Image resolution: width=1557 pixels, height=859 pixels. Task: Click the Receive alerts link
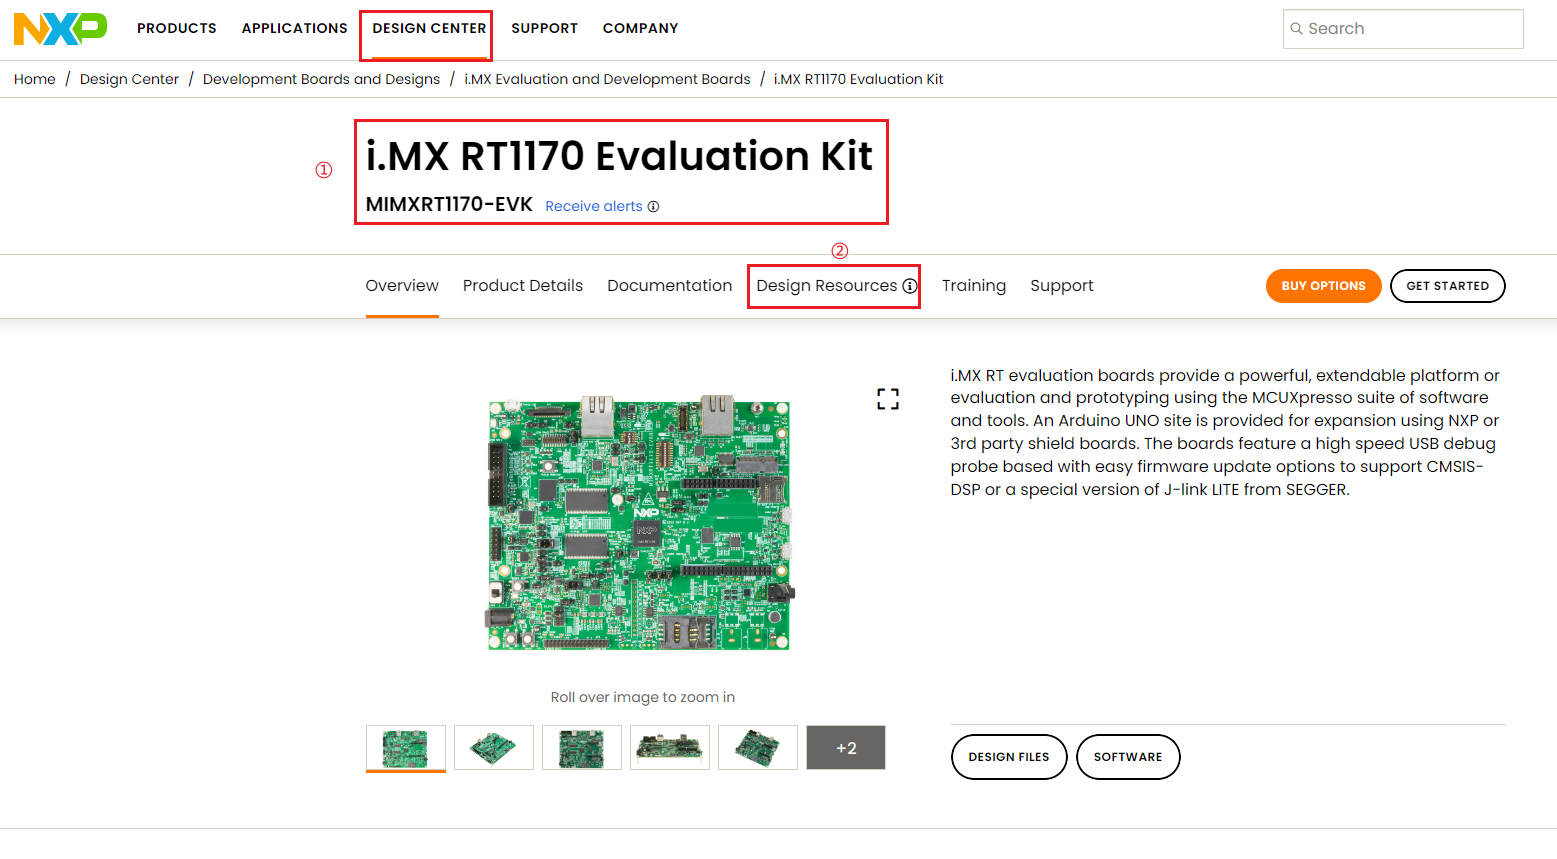tap(593, 206)
